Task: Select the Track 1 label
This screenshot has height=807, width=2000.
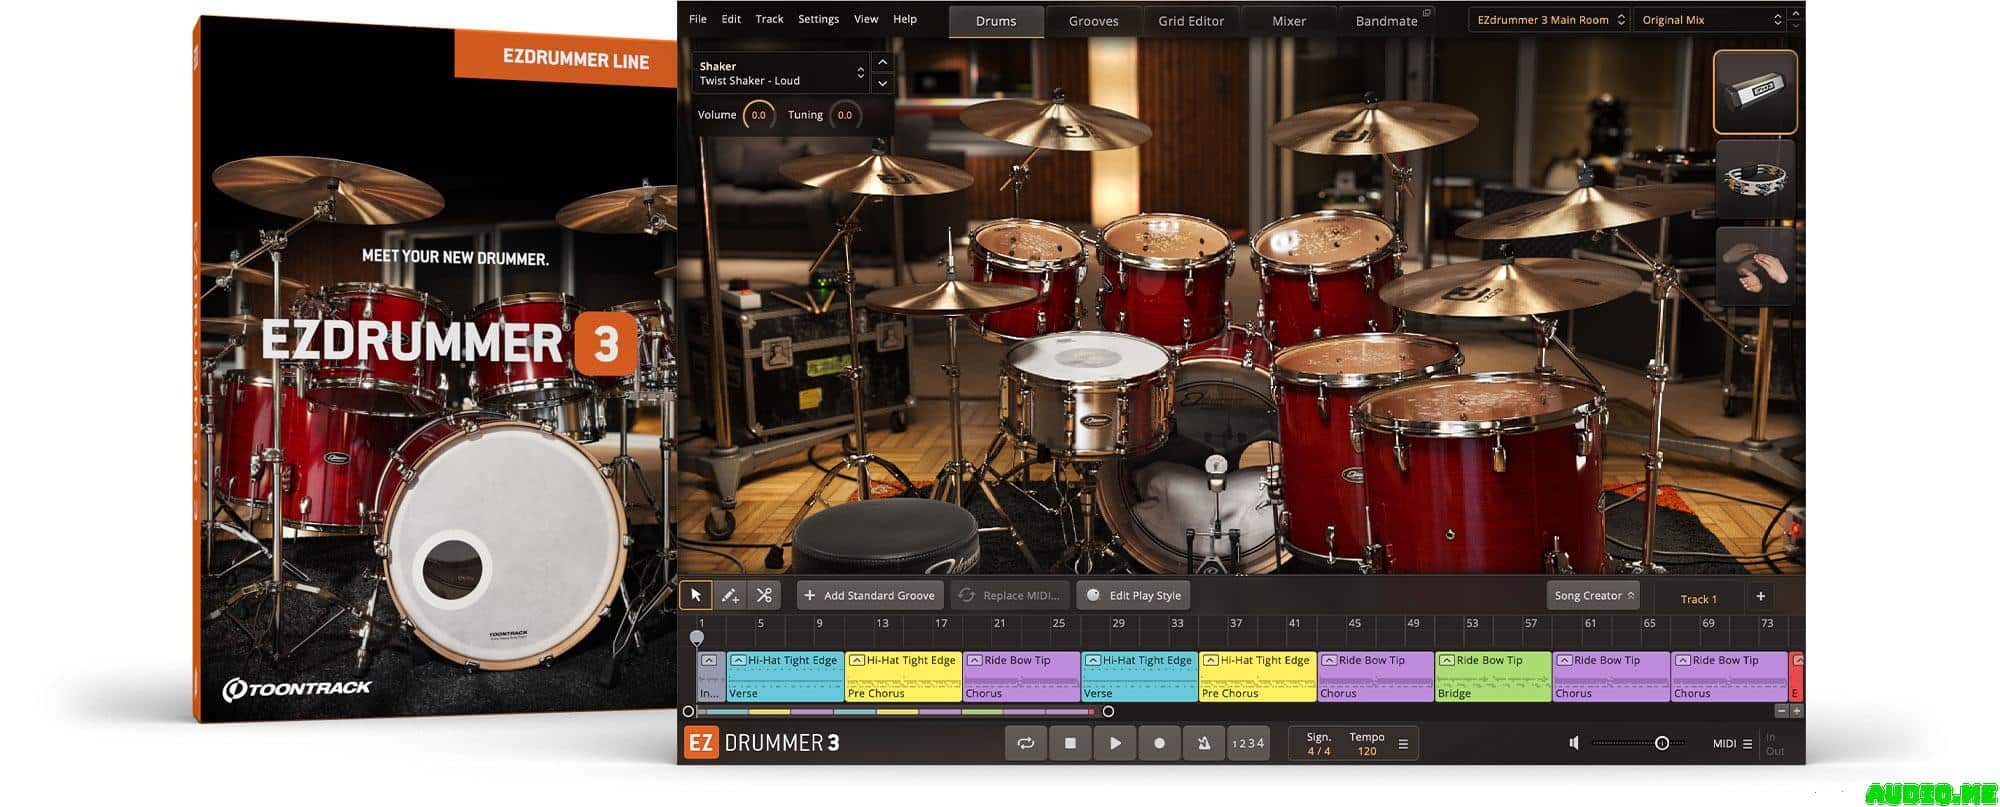Action: click(x=1698, y=599)
